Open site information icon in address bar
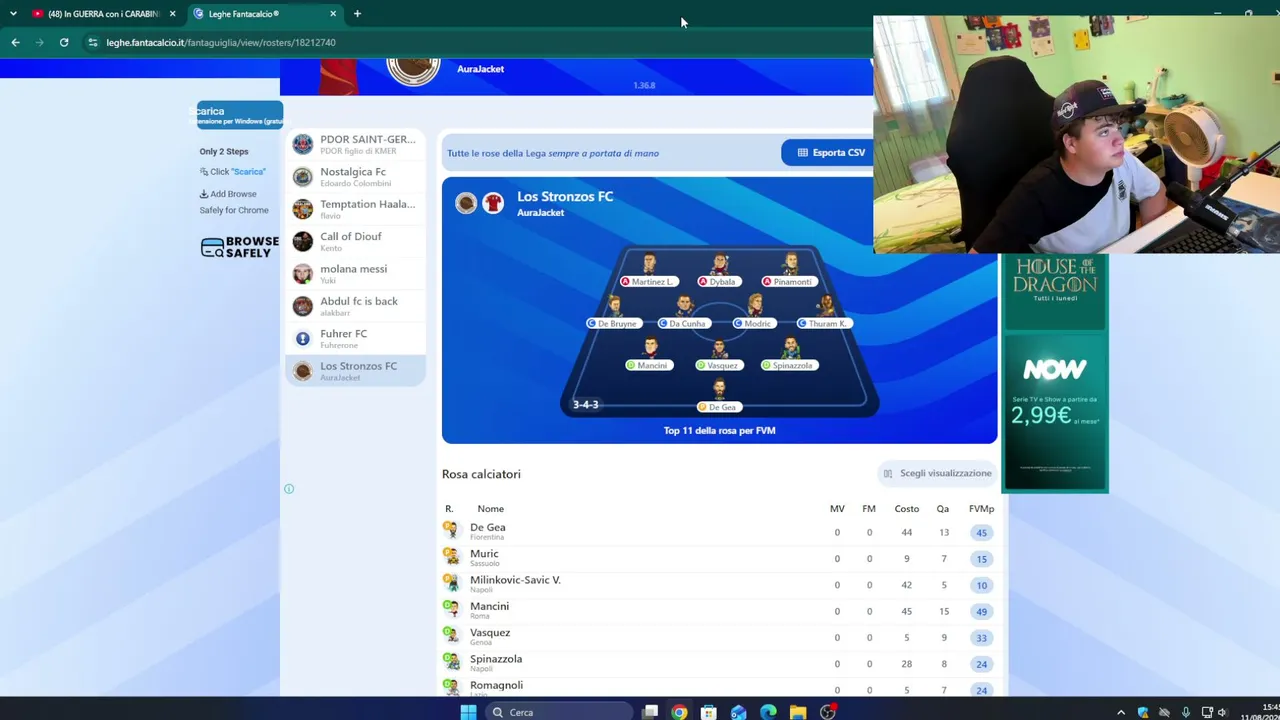Viewport: 1280px width, 720px height. (x=92, y=42)
